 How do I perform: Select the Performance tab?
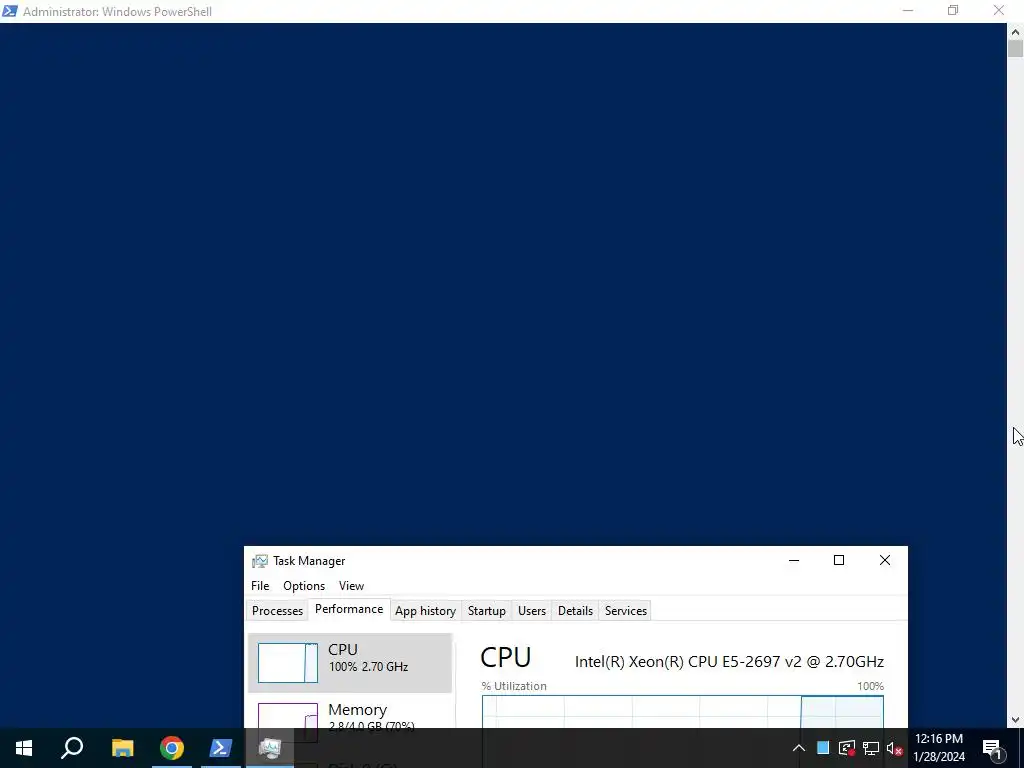pyautogui.click(x=349, y=609)
